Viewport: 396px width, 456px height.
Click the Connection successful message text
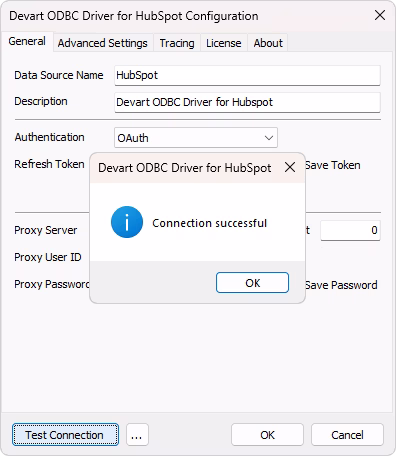pos(210,223)
